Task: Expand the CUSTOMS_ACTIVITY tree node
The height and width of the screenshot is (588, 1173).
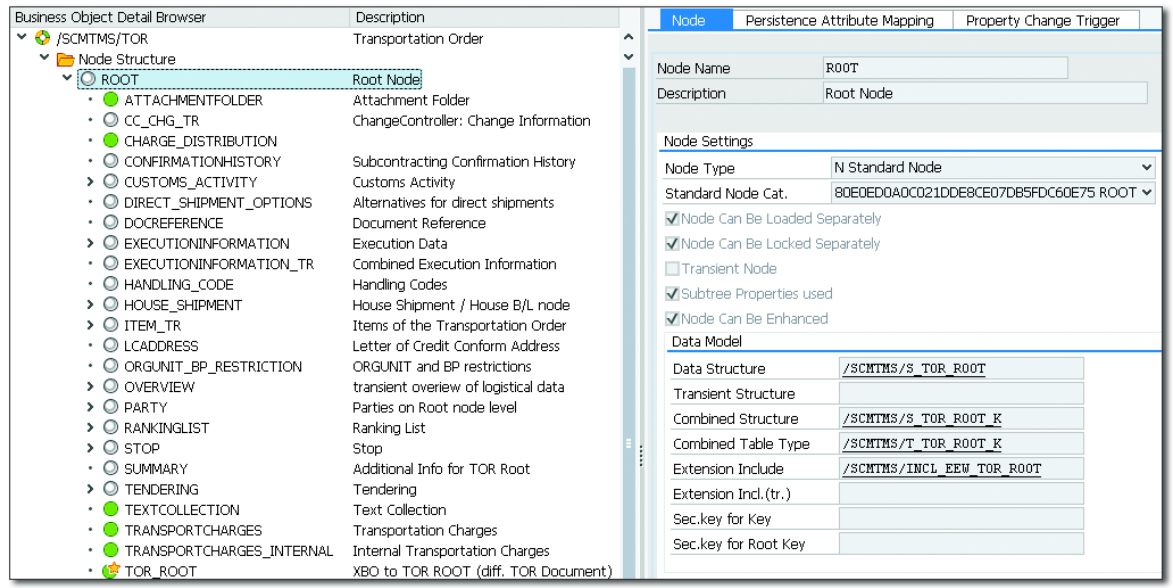Action: click(x=91, y=182)
